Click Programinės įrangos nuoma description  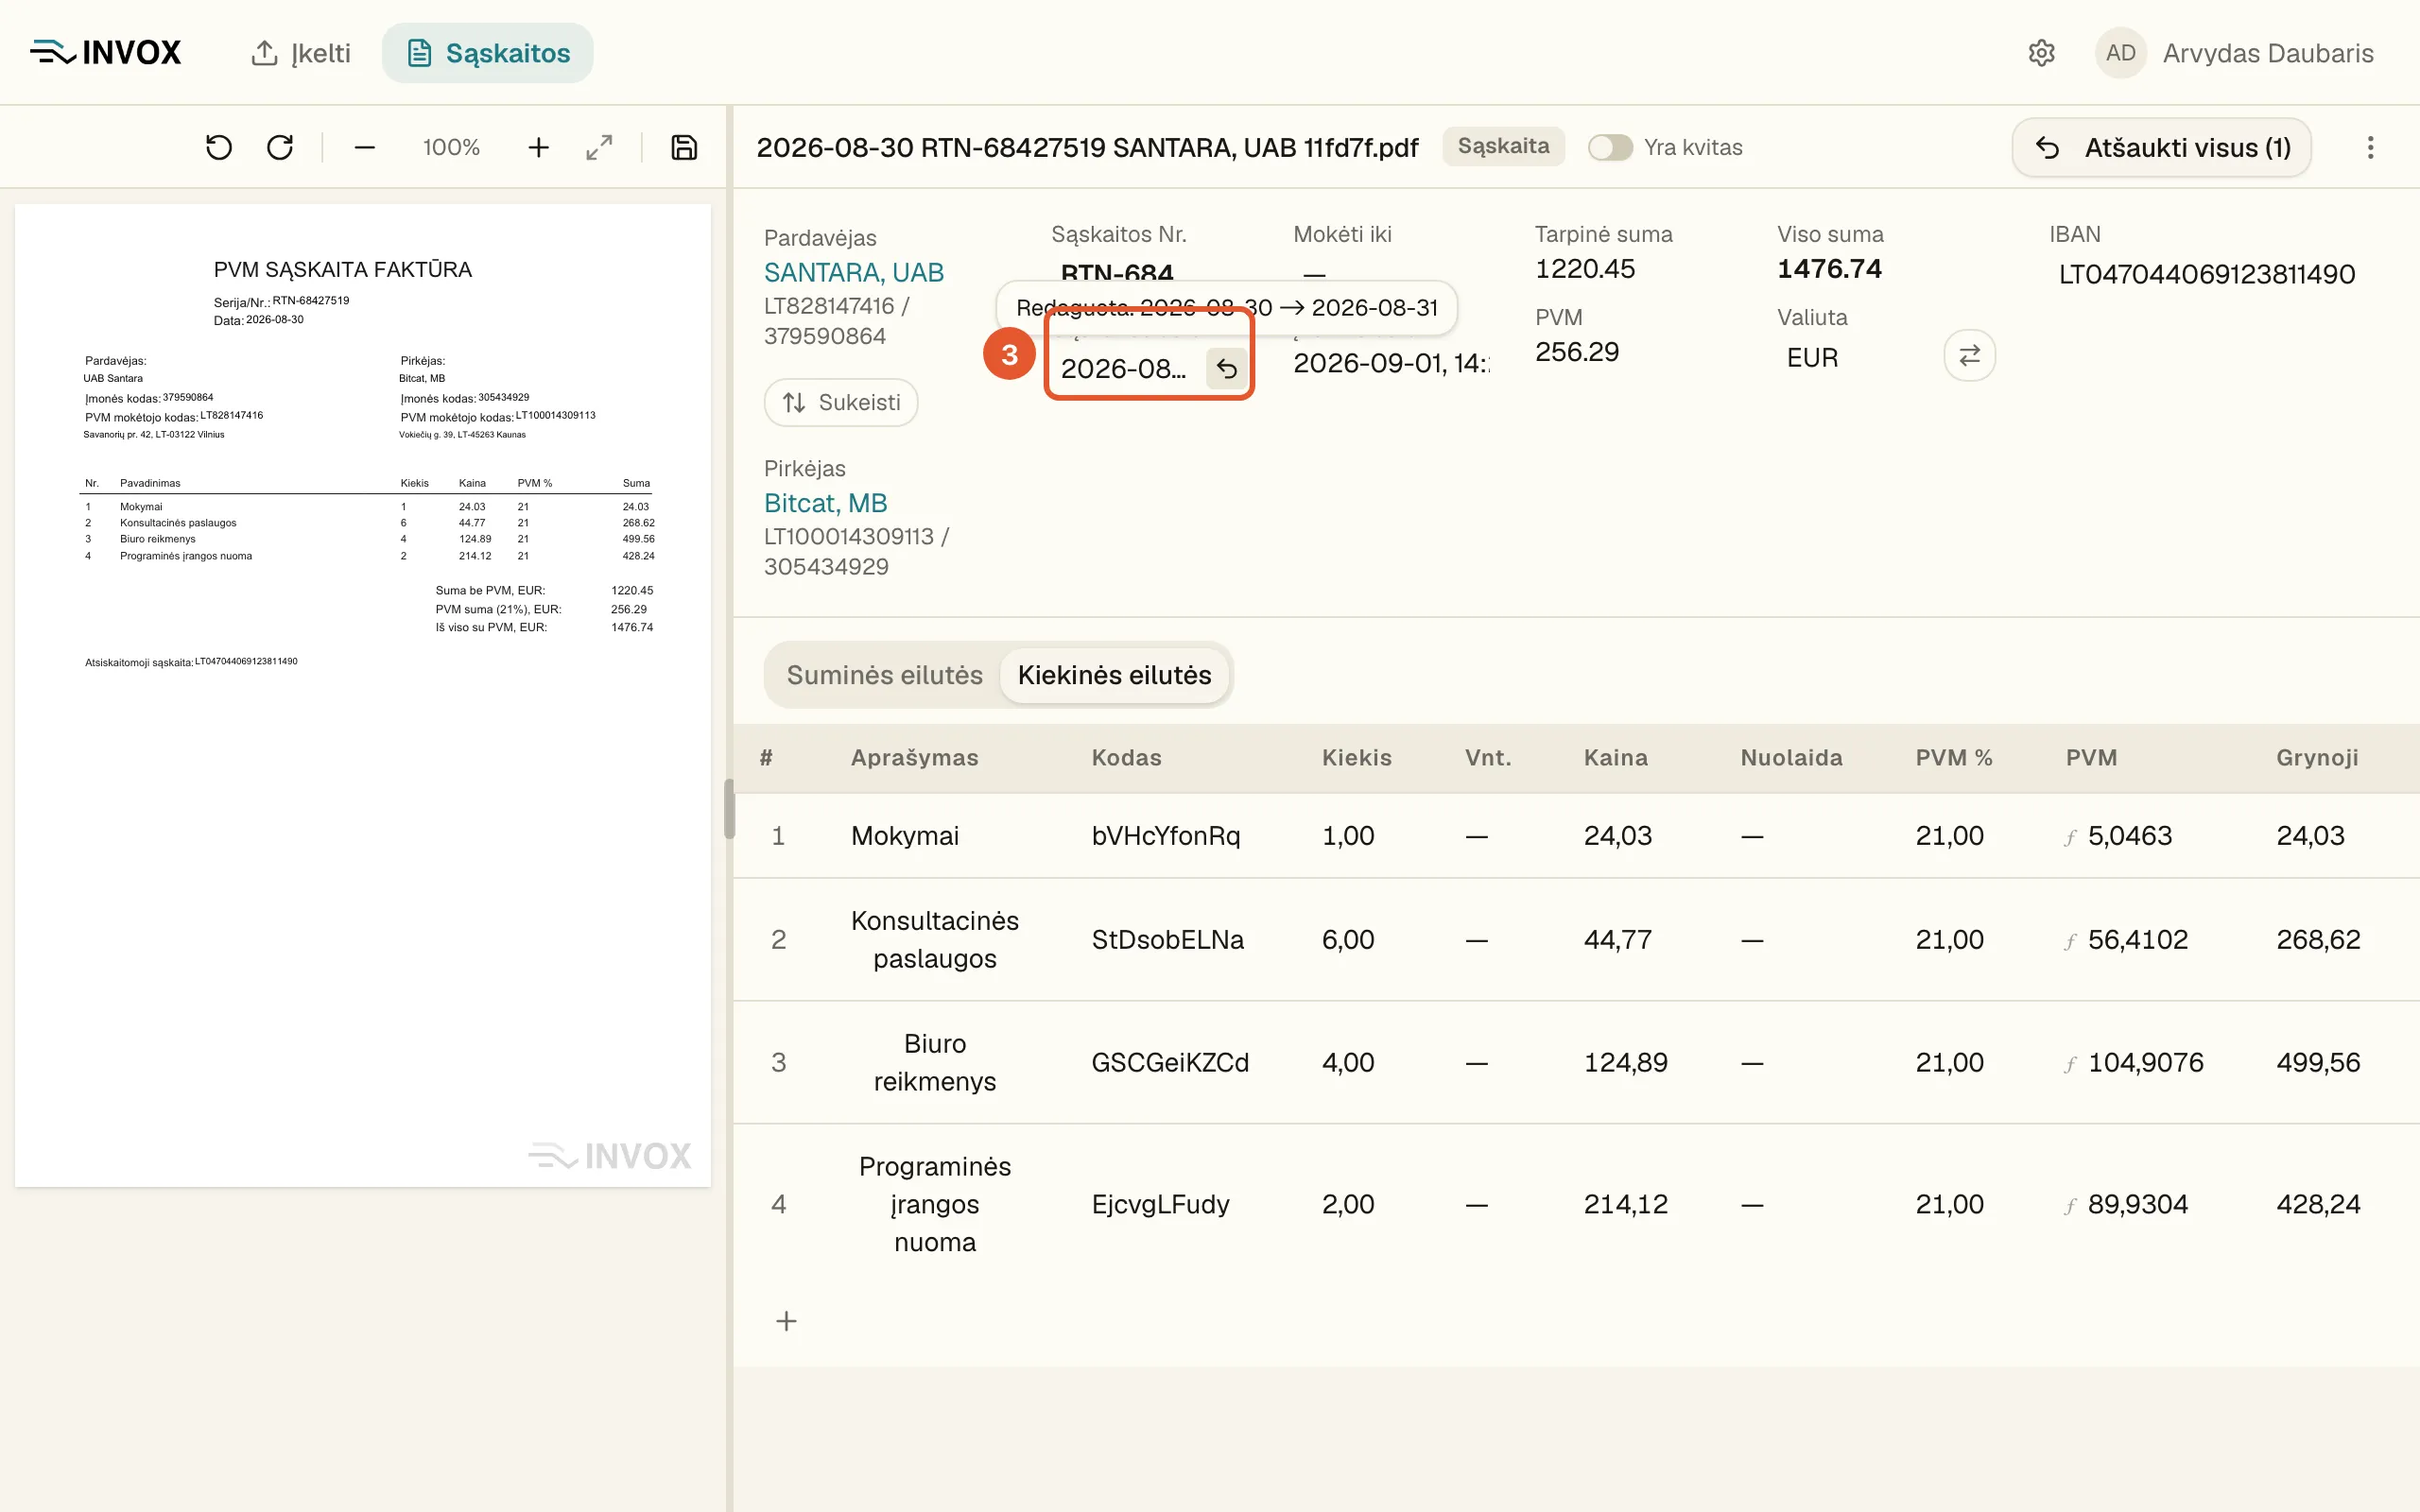coord(935,1205)
